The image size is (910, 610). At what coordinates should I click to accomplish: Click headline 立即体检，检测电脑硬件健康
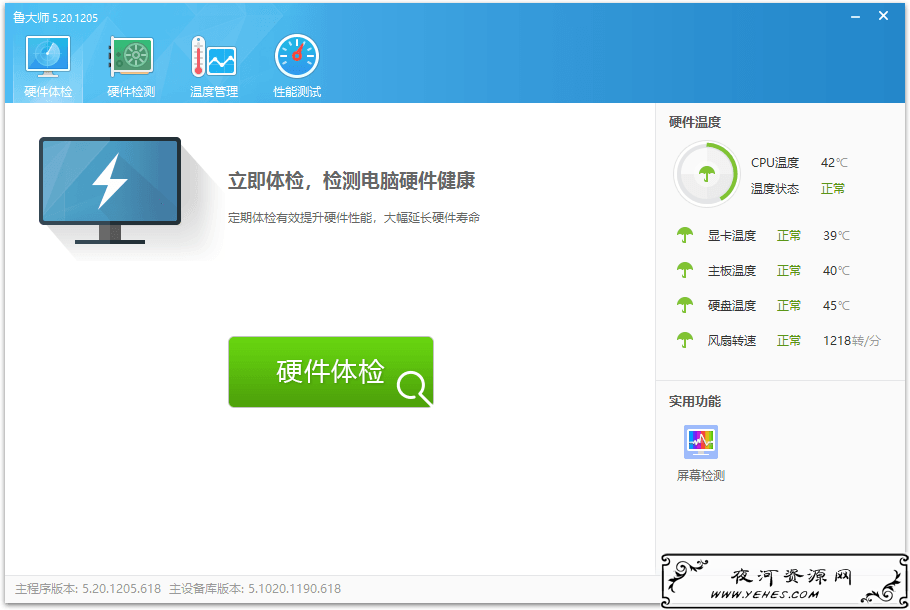352,181
